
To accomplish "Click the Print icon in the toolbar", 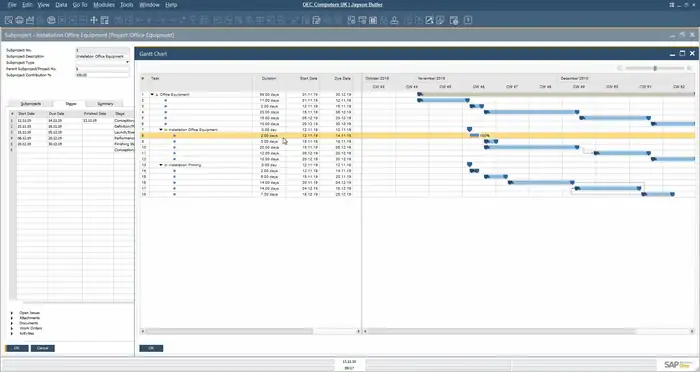I will click(19, 20).
